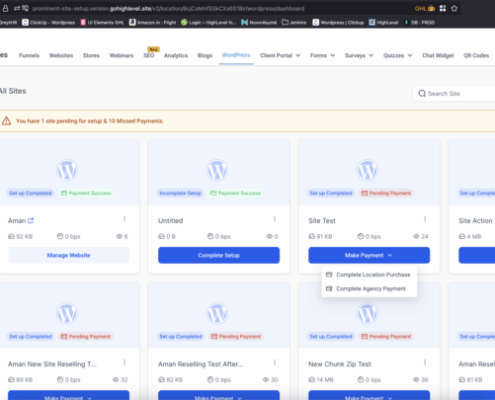Choose Complete Location Purchase option

click(x=369, y=275)
